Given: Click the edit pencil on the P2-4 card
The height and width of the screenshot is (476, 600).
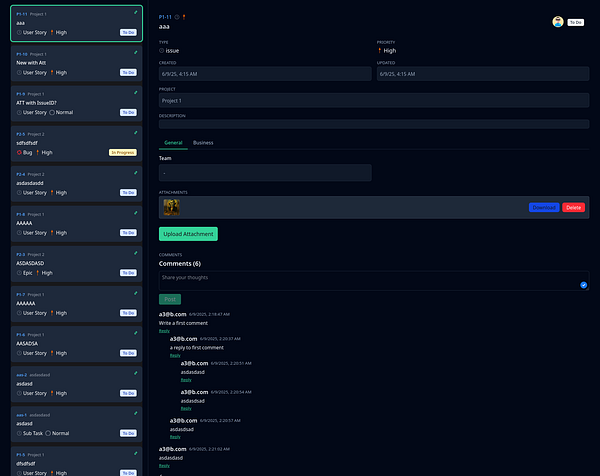Looking at the screenshot, I should click(135, 173).
